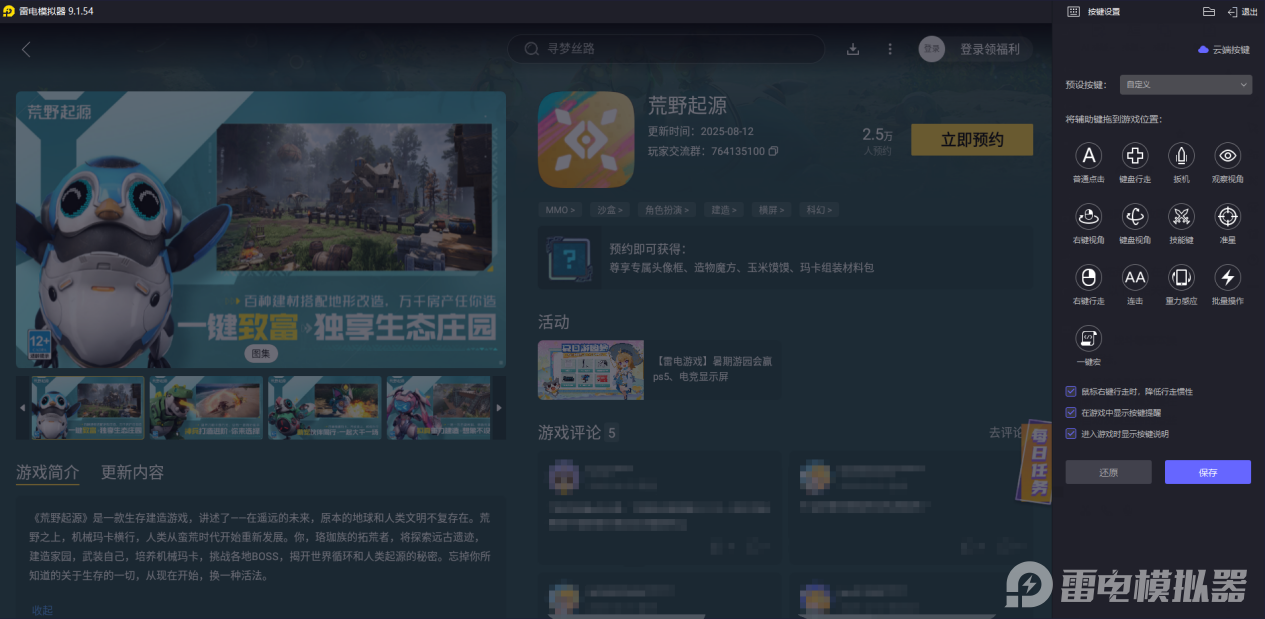The image size is (1265, 619).
Task: Open the 暑期游园会 activity card
Action: [x=660, y=370]
